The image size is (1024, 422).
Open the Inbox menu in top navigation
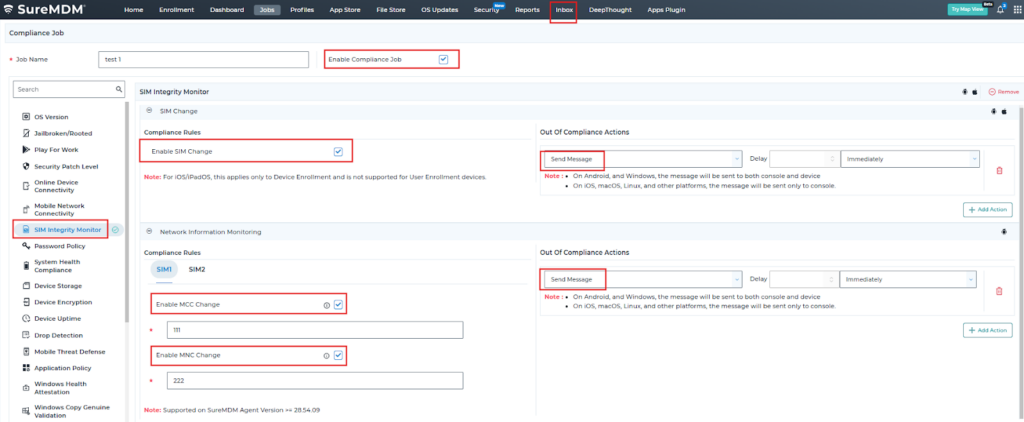(x=563, y=9)
